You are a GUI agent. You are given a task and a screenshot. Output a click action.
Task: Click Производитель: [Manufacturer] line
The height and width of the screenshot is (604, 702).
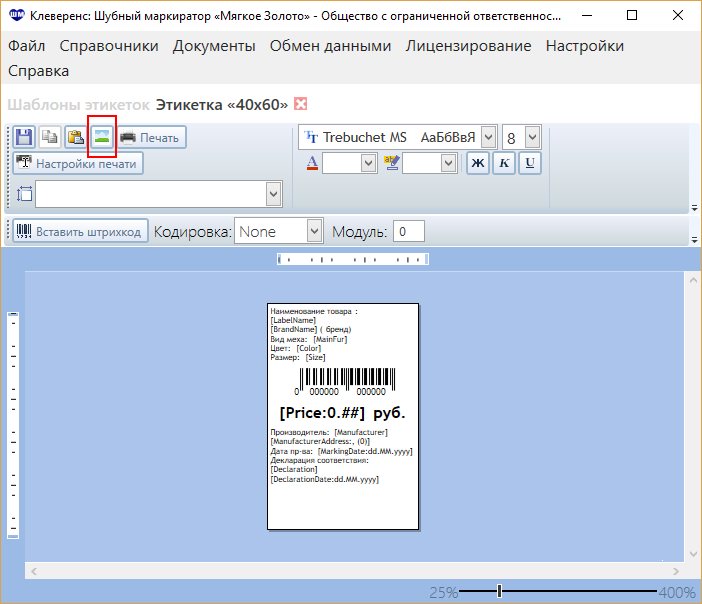[x=329, y=432]
